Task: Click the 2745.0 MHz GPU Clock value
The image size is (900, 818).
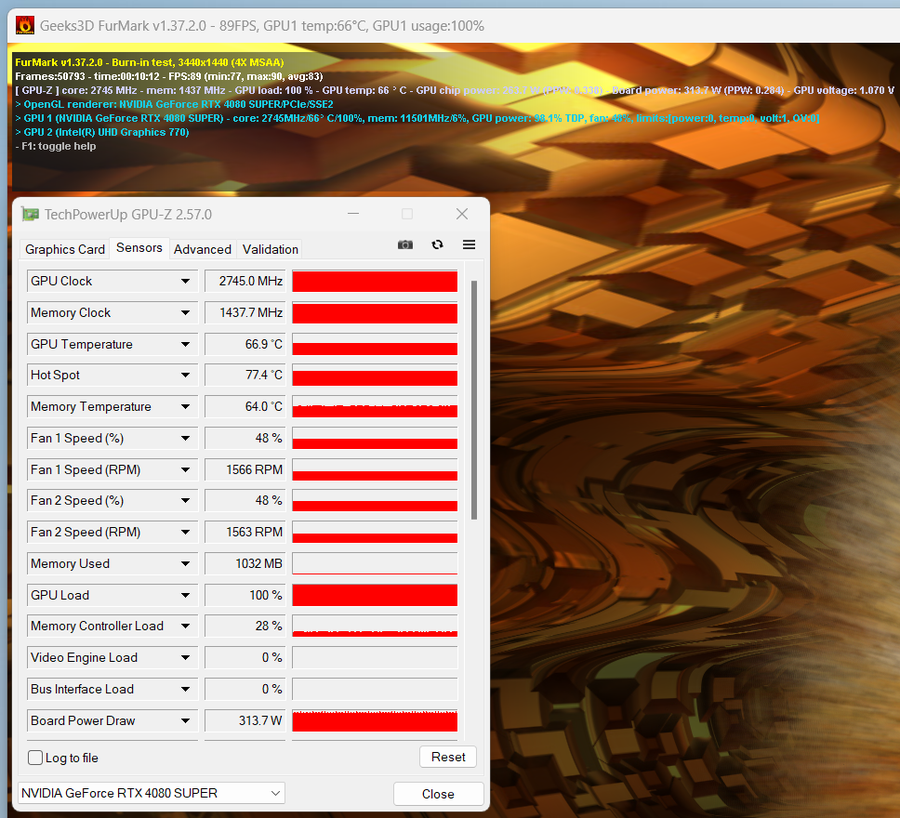Action: click(x=245, y=281)
